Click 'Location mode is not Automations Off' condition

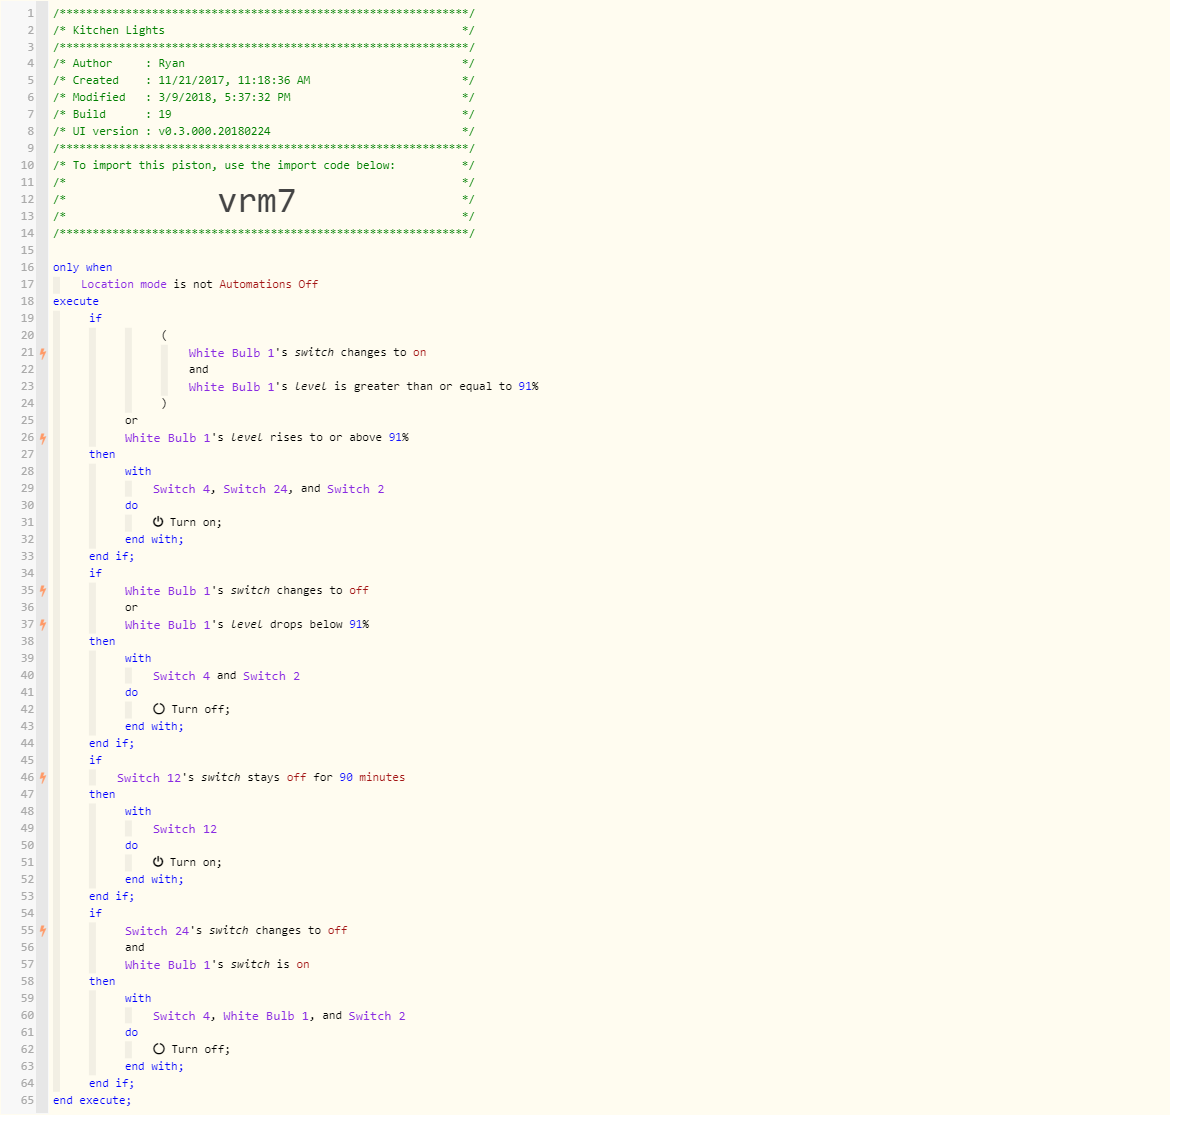tap(200, 284)
